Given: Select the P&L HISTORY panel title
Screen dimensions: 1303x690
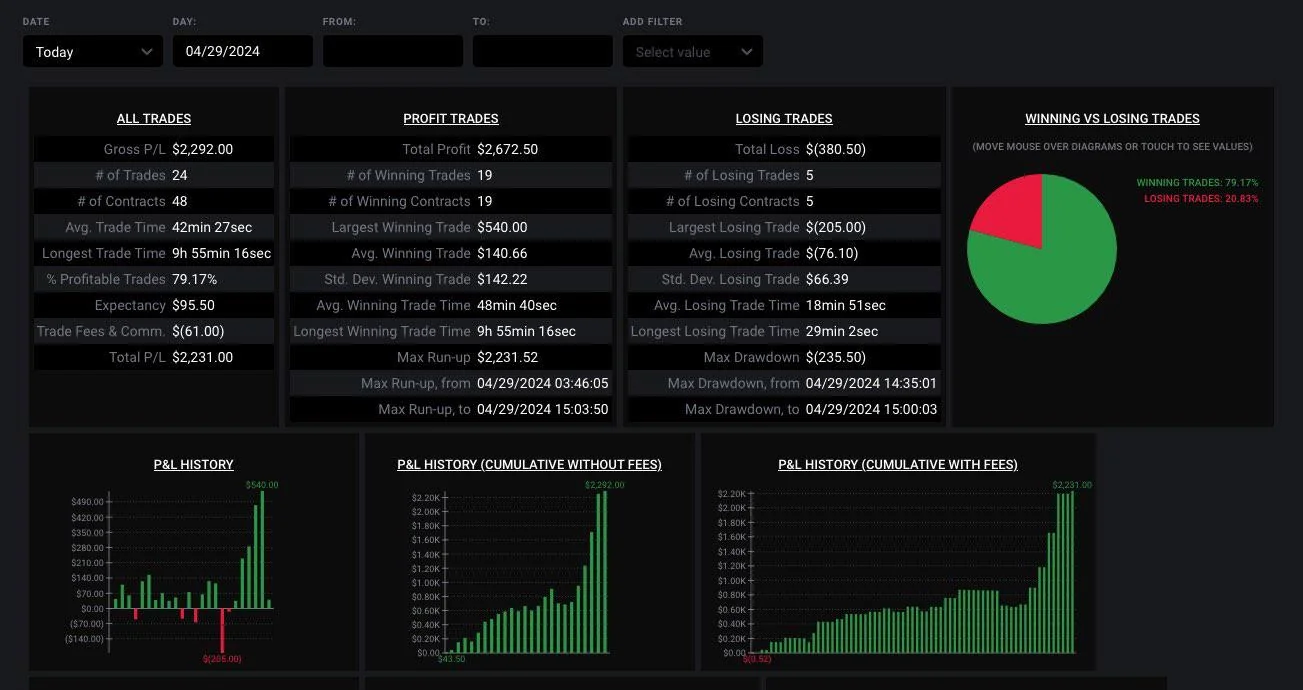Looking at the screenshot, I should (193, 464).
